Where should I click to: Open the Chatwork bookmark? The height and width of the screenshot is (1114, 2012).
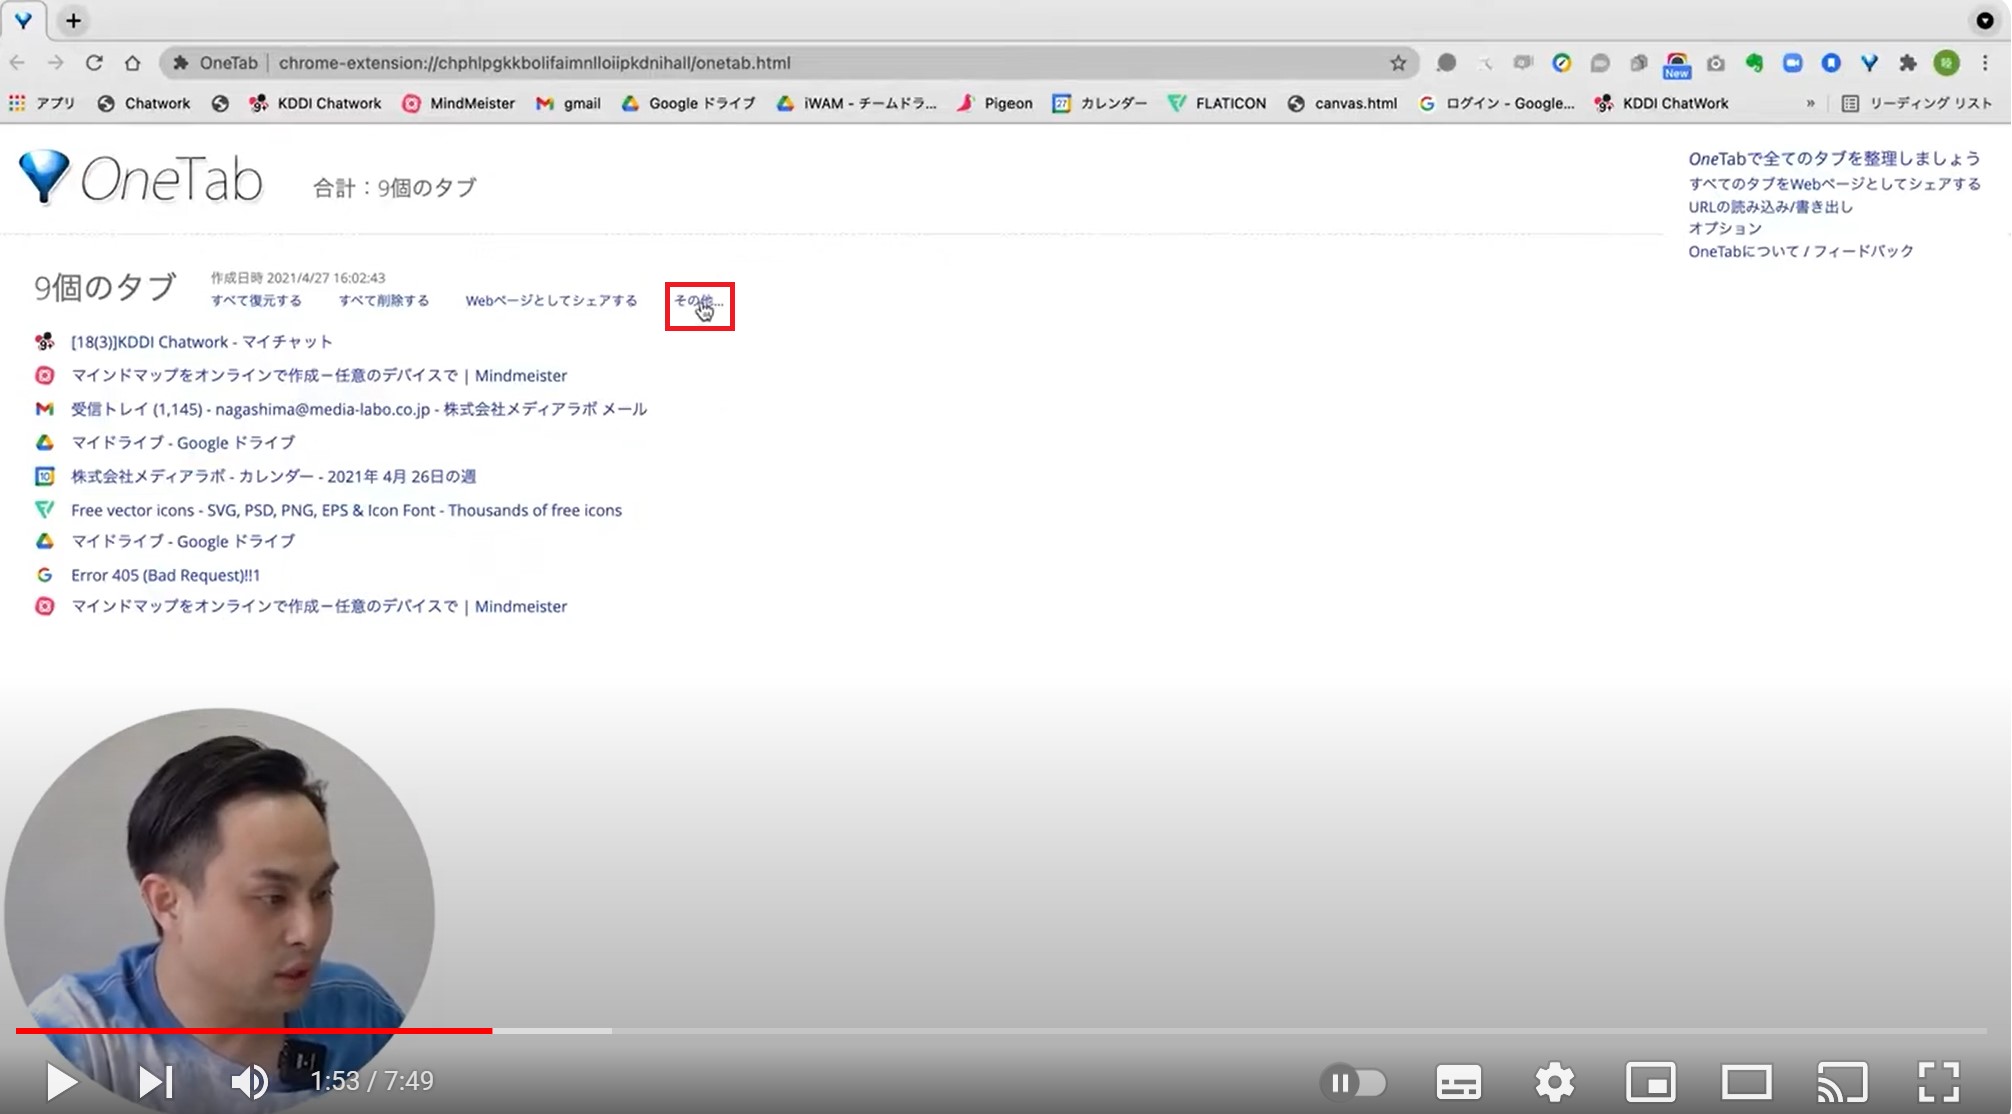point(144,103)
